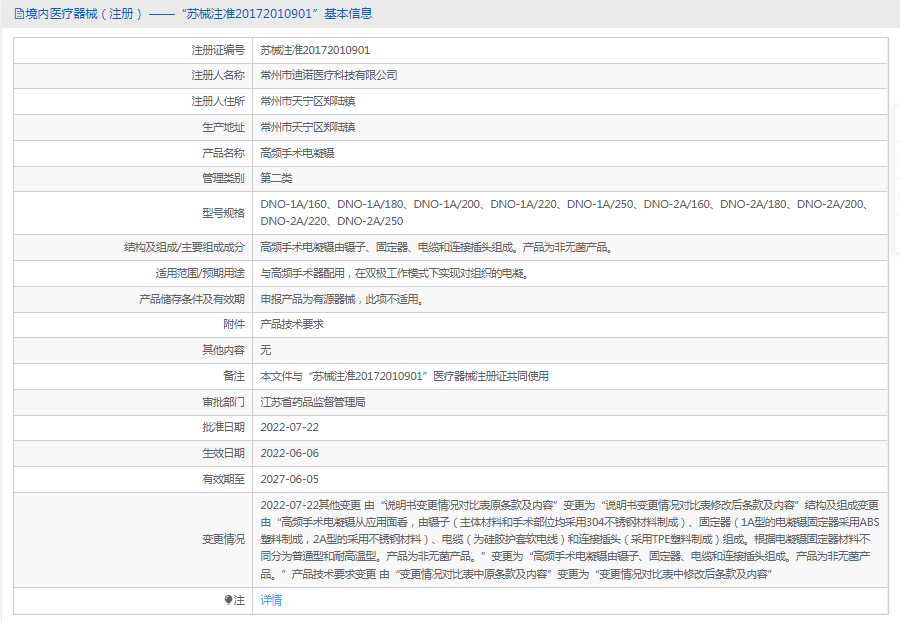Select address value in the 注册人住所 row
900x623 pixels.
pos(308,102)
